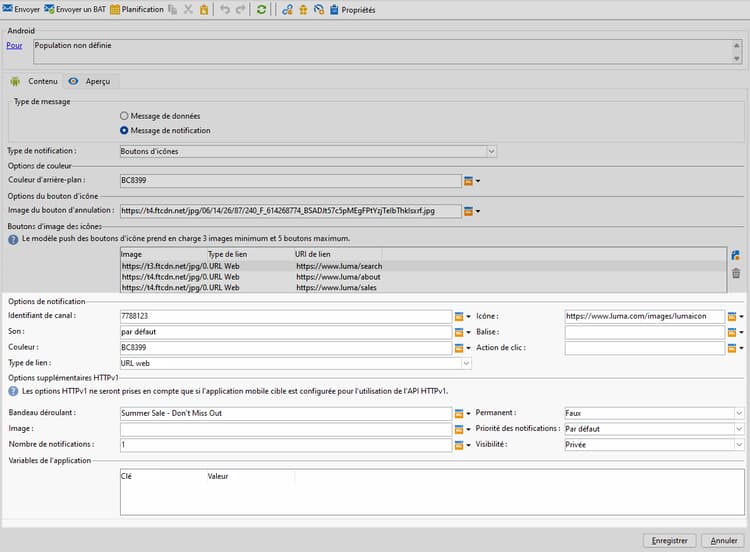
Task: Click the Propriétés clipboard icon
Action: point(334,9)
